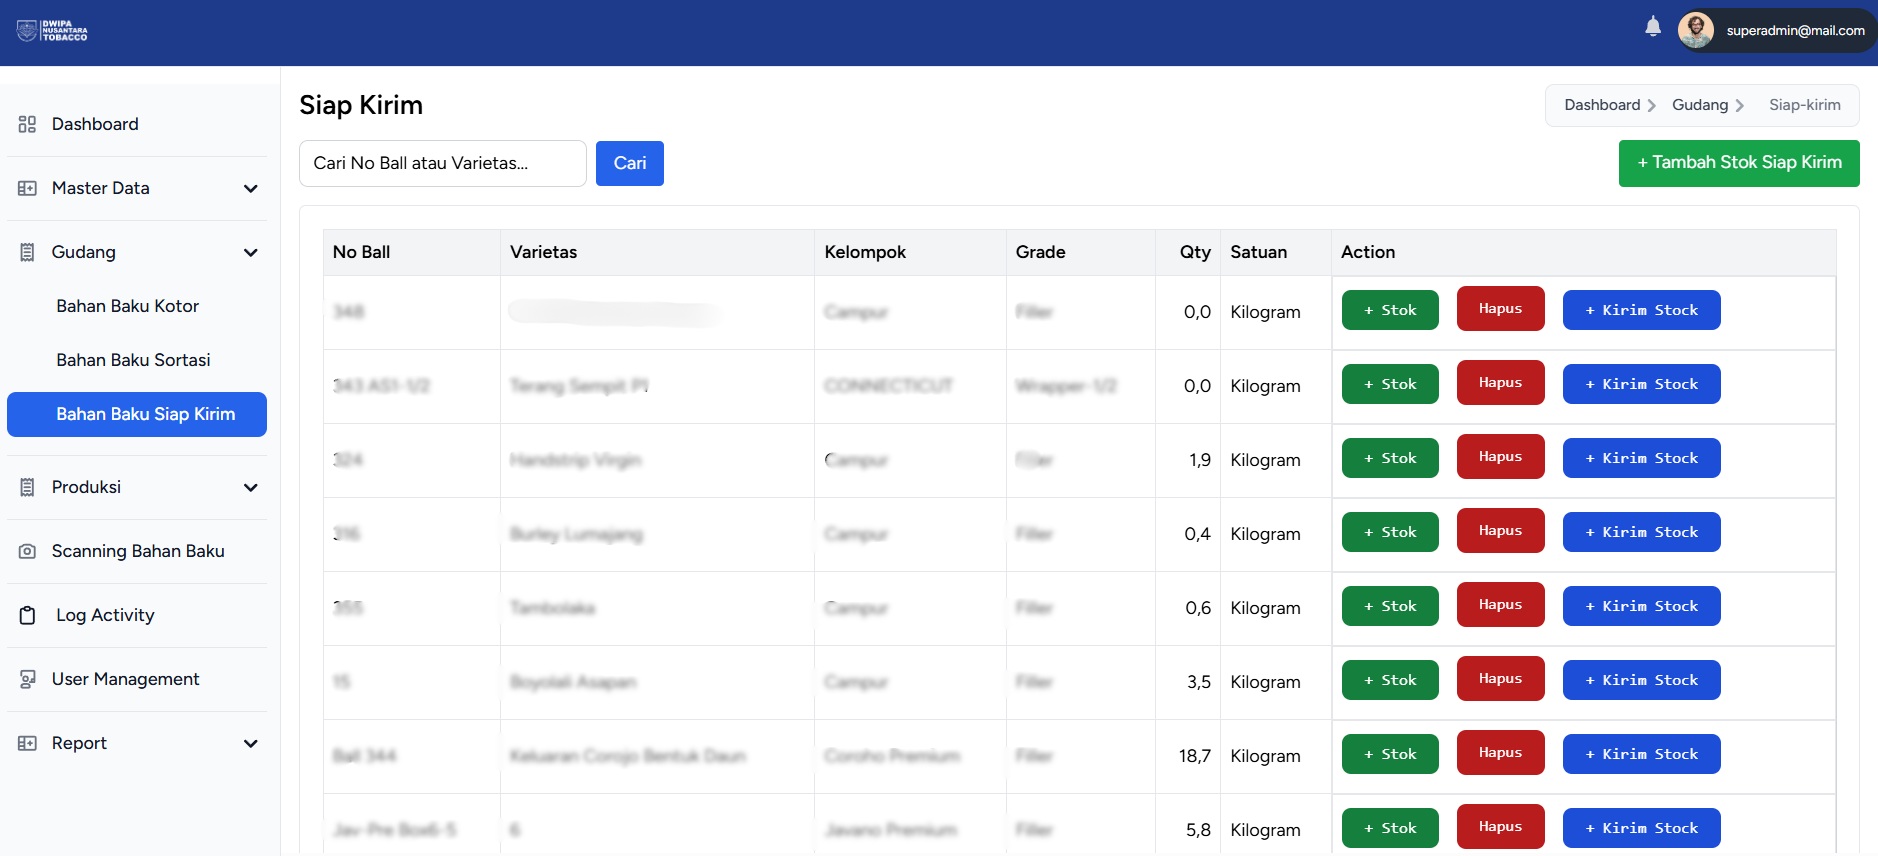
Task: Click the superadmin profile avatar
Action: tap(1696, 30)
